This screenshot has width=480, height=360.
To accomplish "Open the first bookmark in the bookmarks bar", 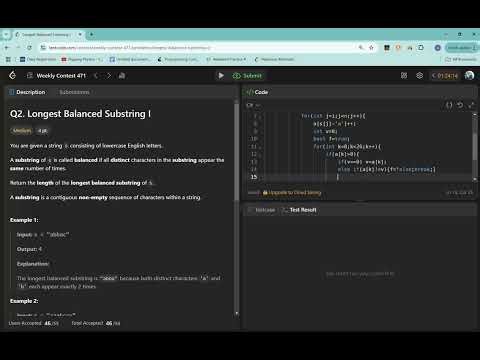I will tap(38, 59).
